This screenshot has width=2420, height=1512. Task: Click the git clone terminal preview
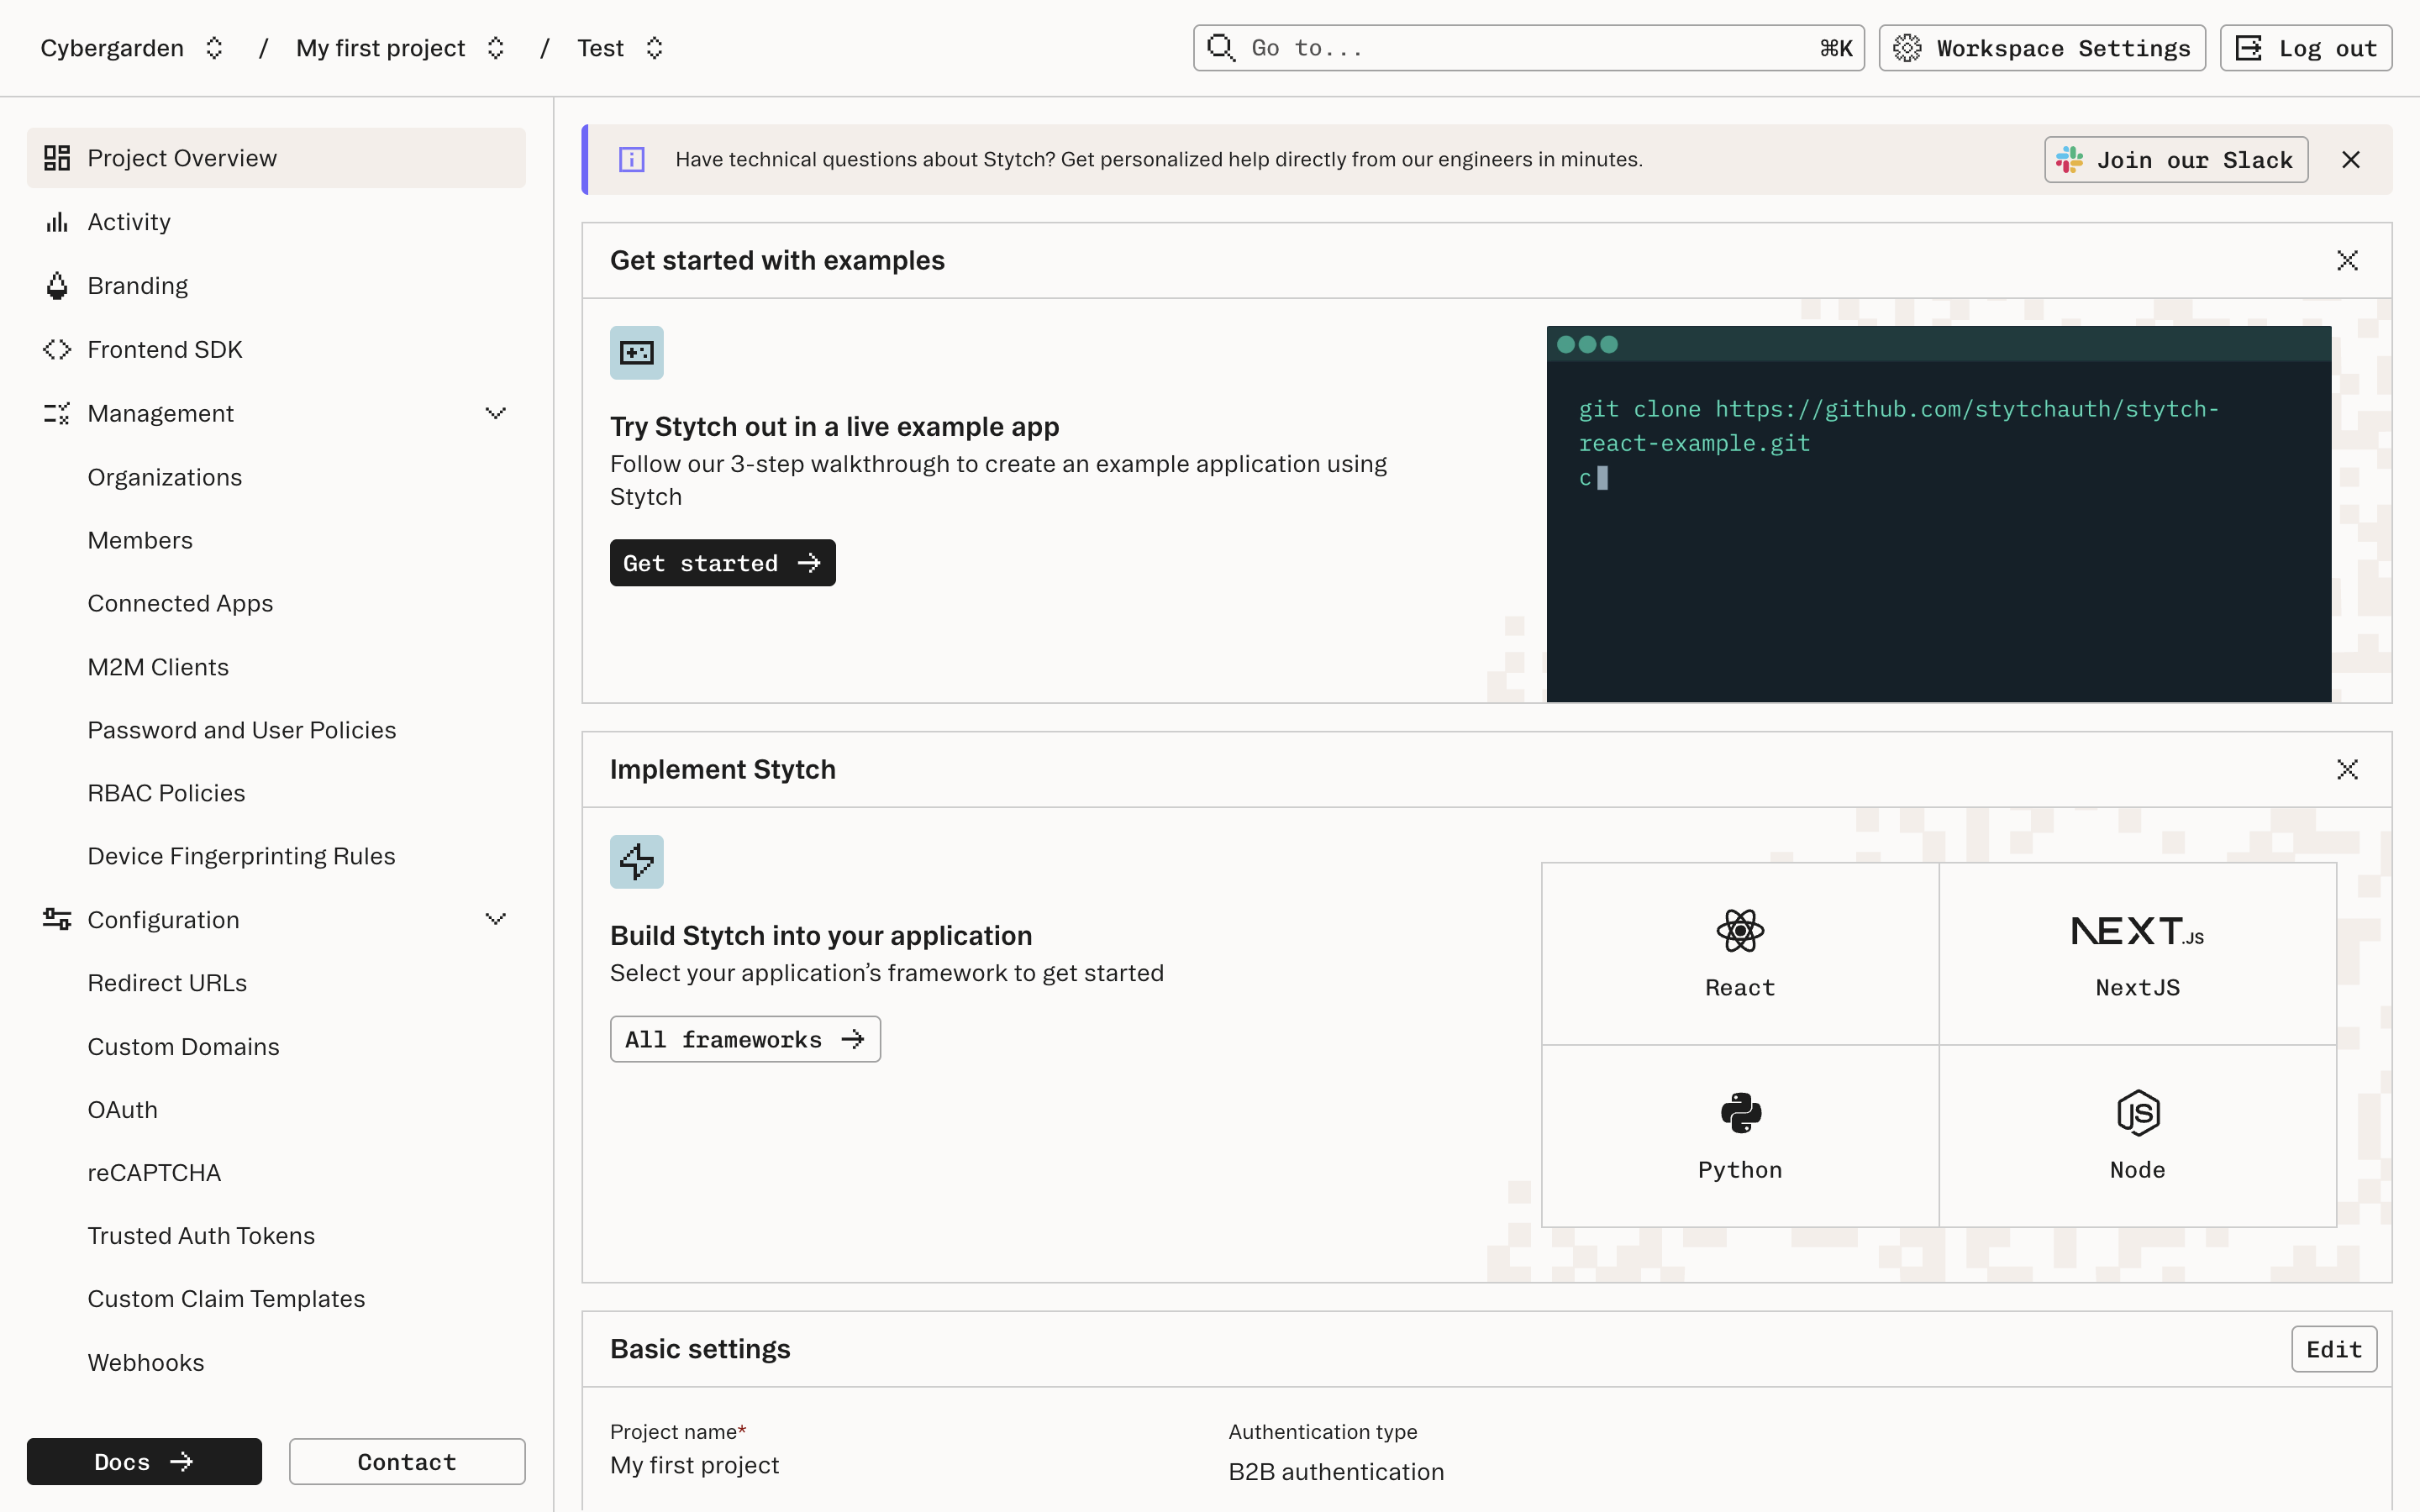click(x=1939, y=514)
